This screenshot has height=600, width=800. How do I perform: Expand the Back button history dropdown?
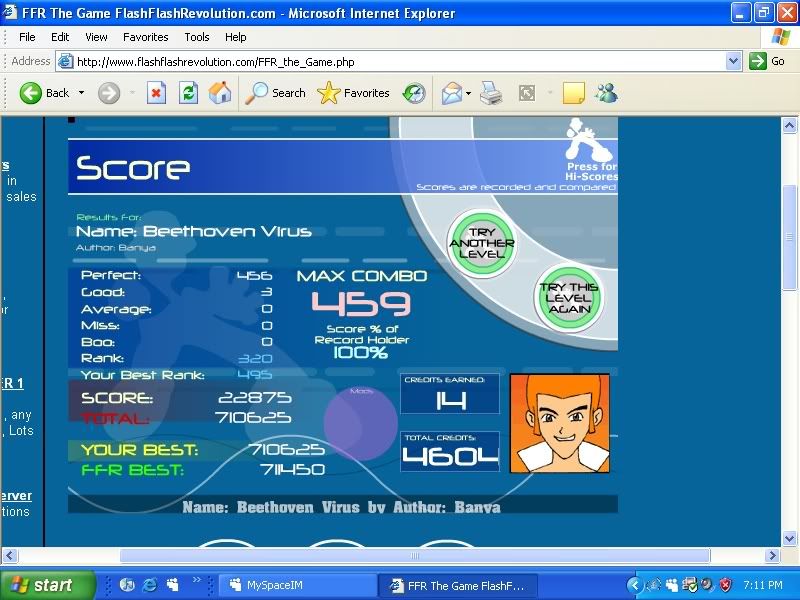pos(82,93)
